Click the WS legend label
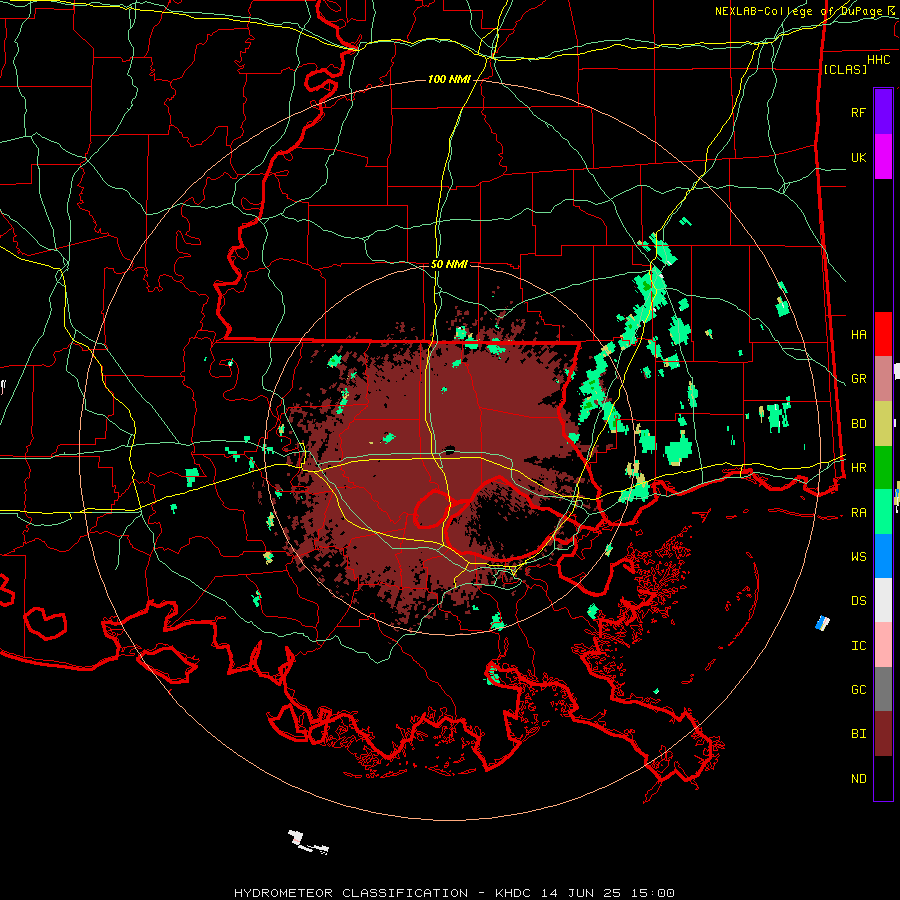The width and height of the screenshot is (900, 900). coord(858,556)
